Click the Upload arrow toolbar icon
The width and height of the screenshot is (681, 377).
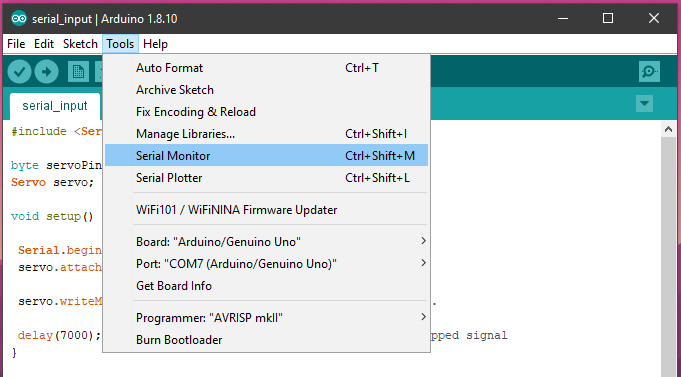point(46,72)
